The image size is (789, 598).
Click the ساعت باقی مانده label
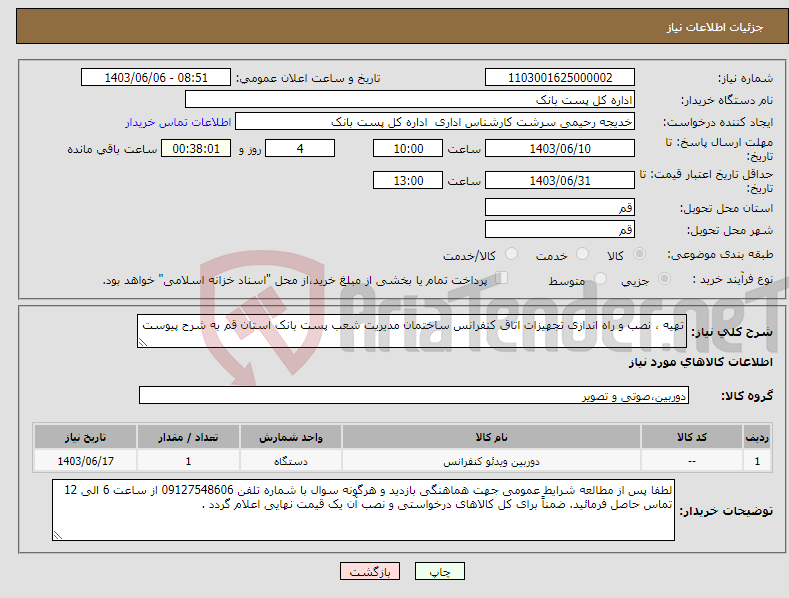pos(112,150)
